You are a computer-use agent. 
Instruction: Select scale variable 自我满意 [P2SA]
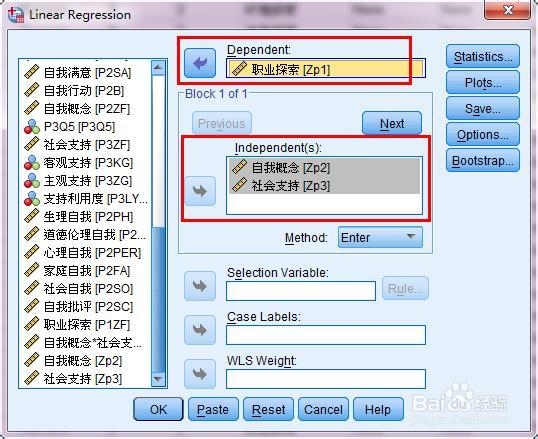click(x=78, y=72)
